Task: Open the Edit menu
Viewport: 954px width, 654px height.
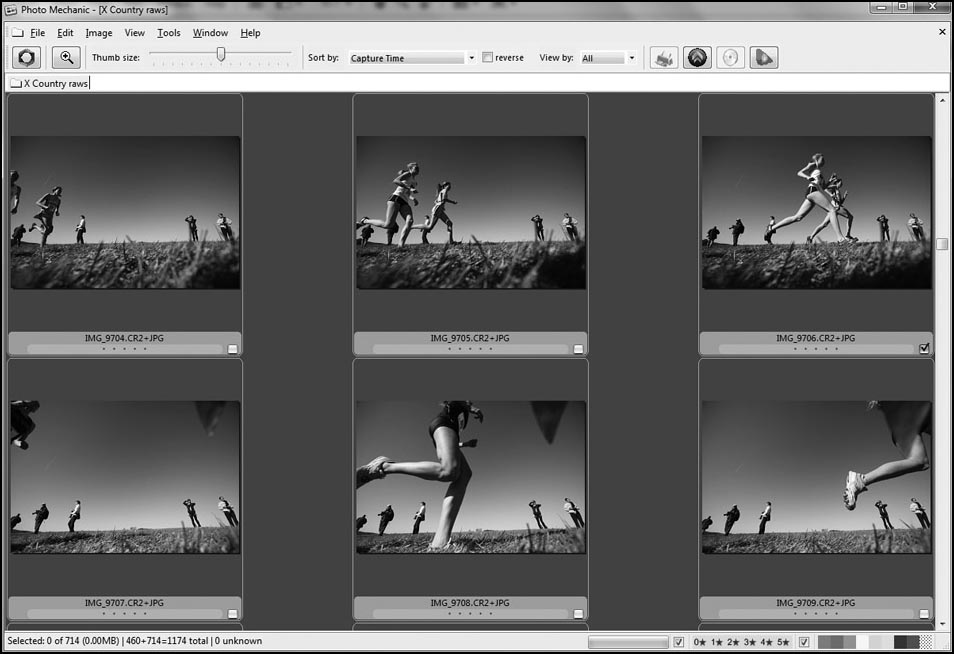Action: point(65,33)
